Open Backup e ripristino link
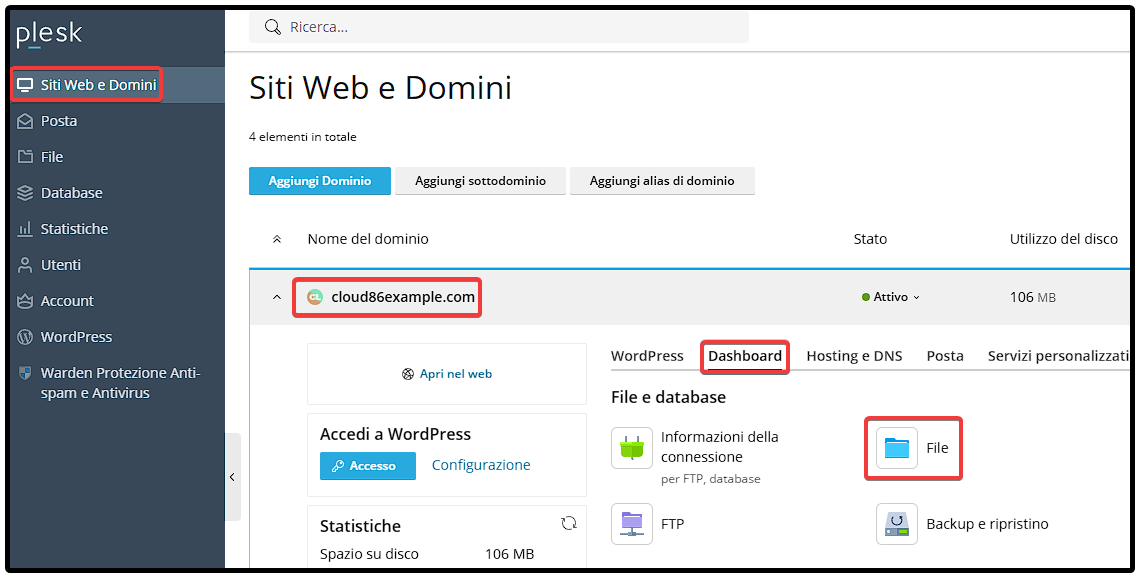The image size is (1140, 578). click(987, 524)
